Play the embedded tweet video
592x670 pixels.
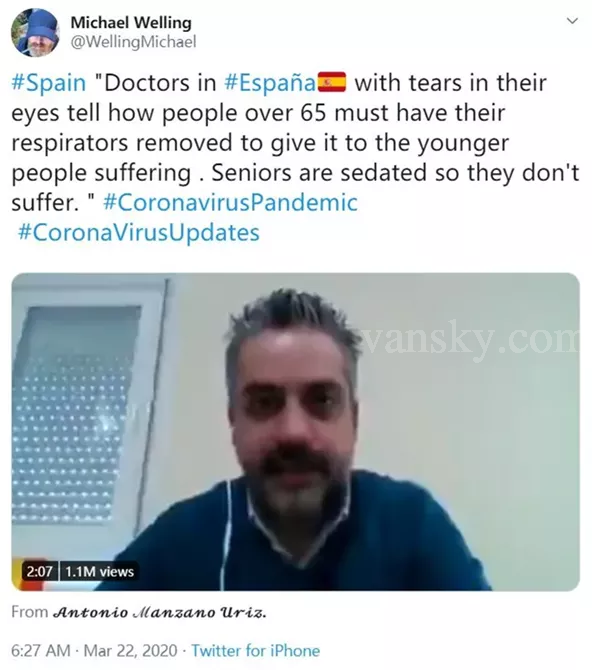pyautogui.click(x=295, y=432)
